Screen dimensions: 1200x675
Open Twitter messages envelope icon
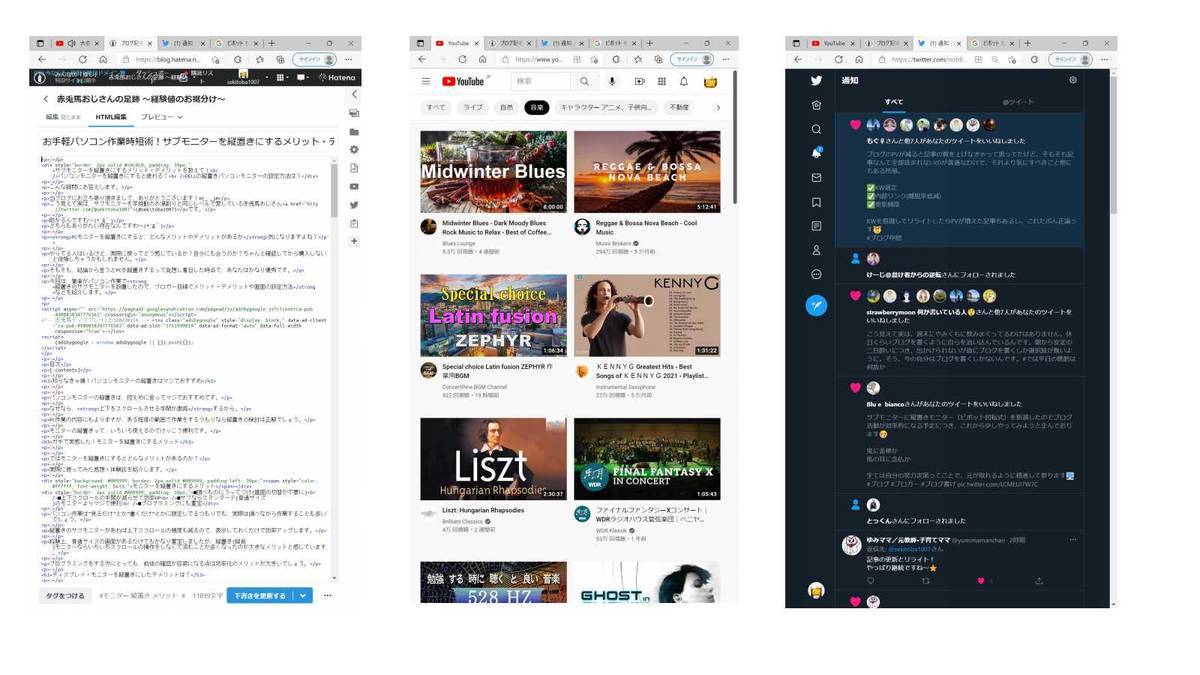(x=816, y=177)
